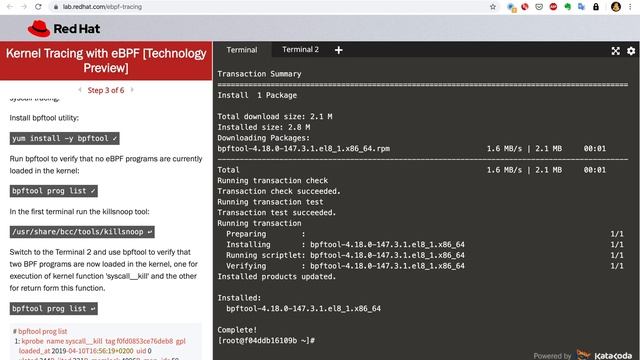
Task: Click 'Total download size: 2.1 M' line
Action: 275,116
